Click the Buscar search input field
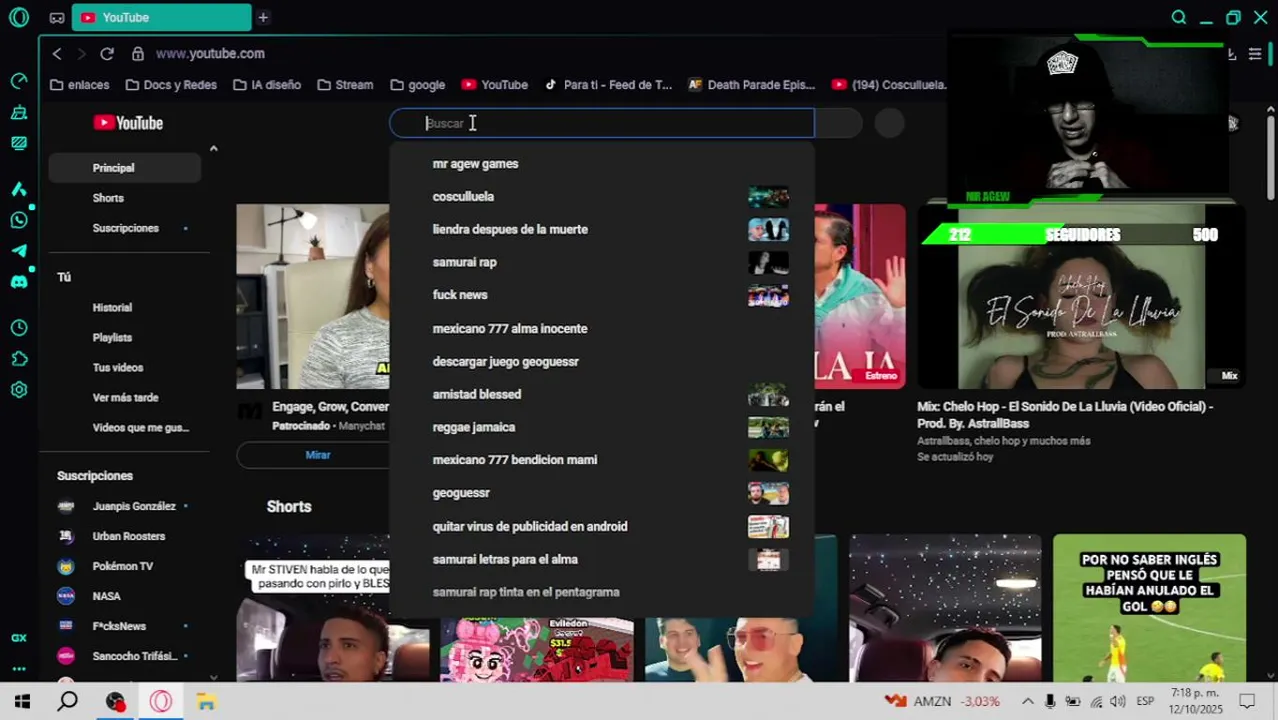 [x=602, y=123]
